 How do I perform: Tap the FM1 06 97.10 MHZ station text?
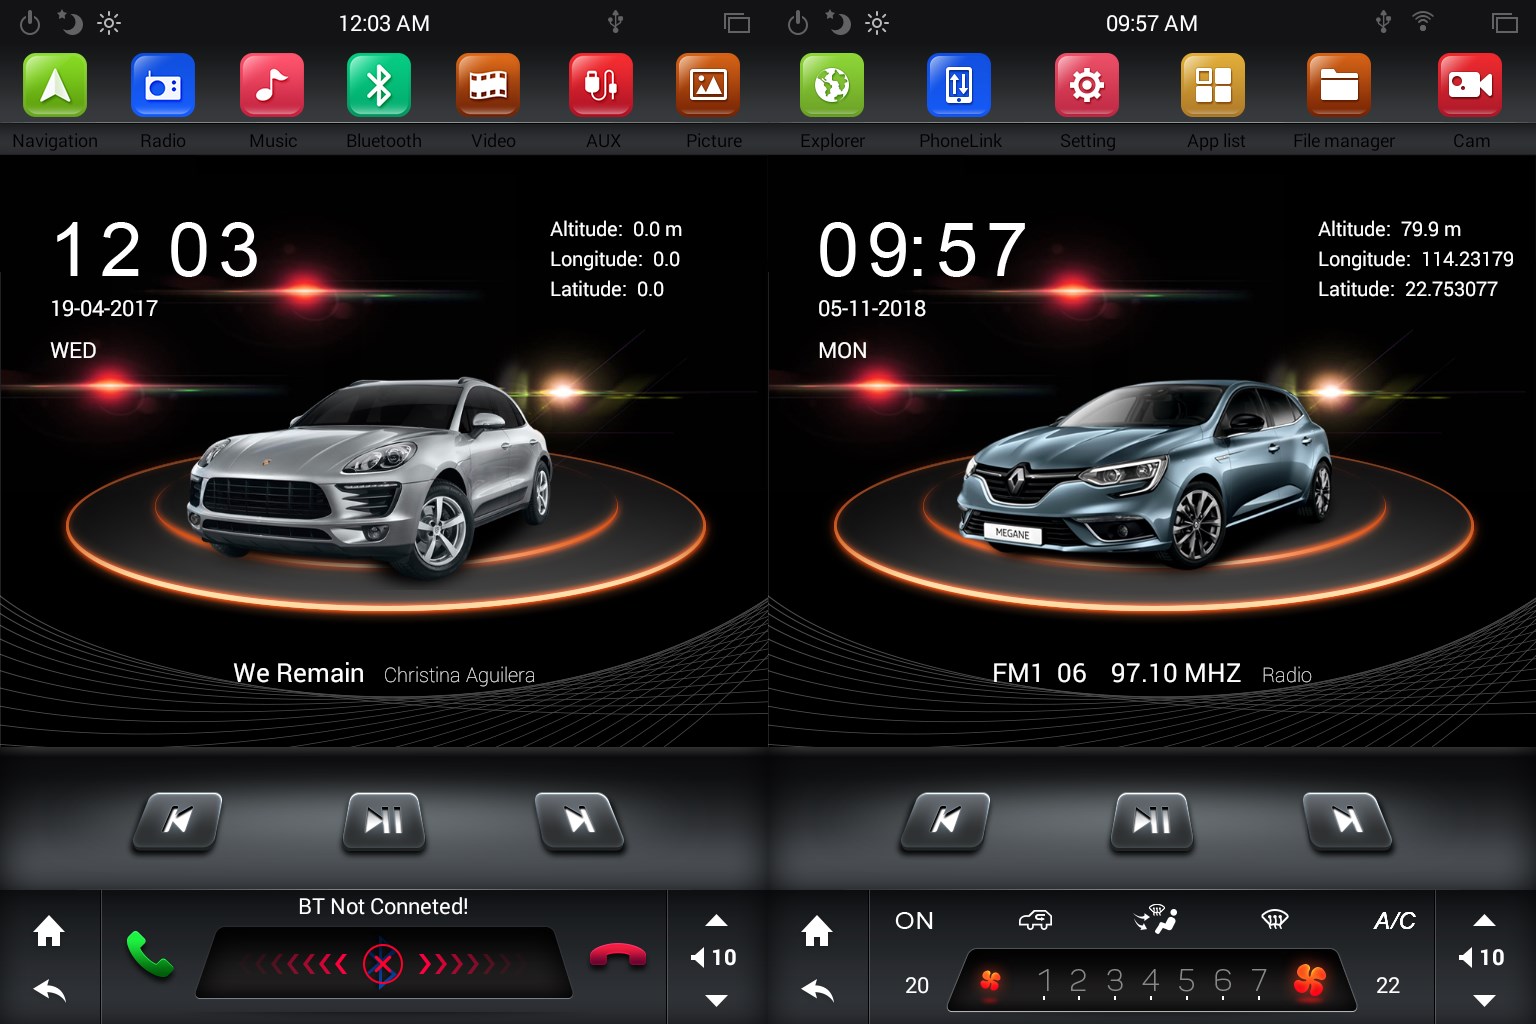pyautogui.click(x=1116, y=673)
